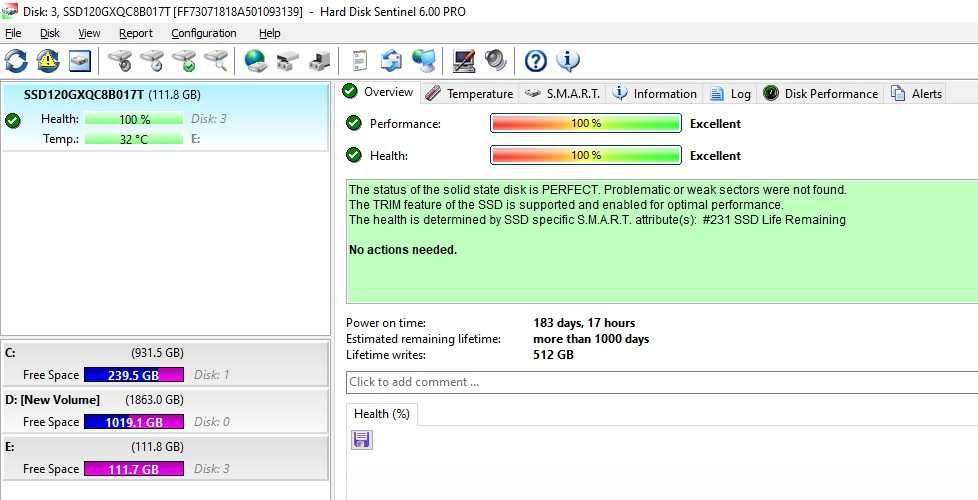Click the Performance 100 % gradient bar
978x500 pixels.
[586, 123]
